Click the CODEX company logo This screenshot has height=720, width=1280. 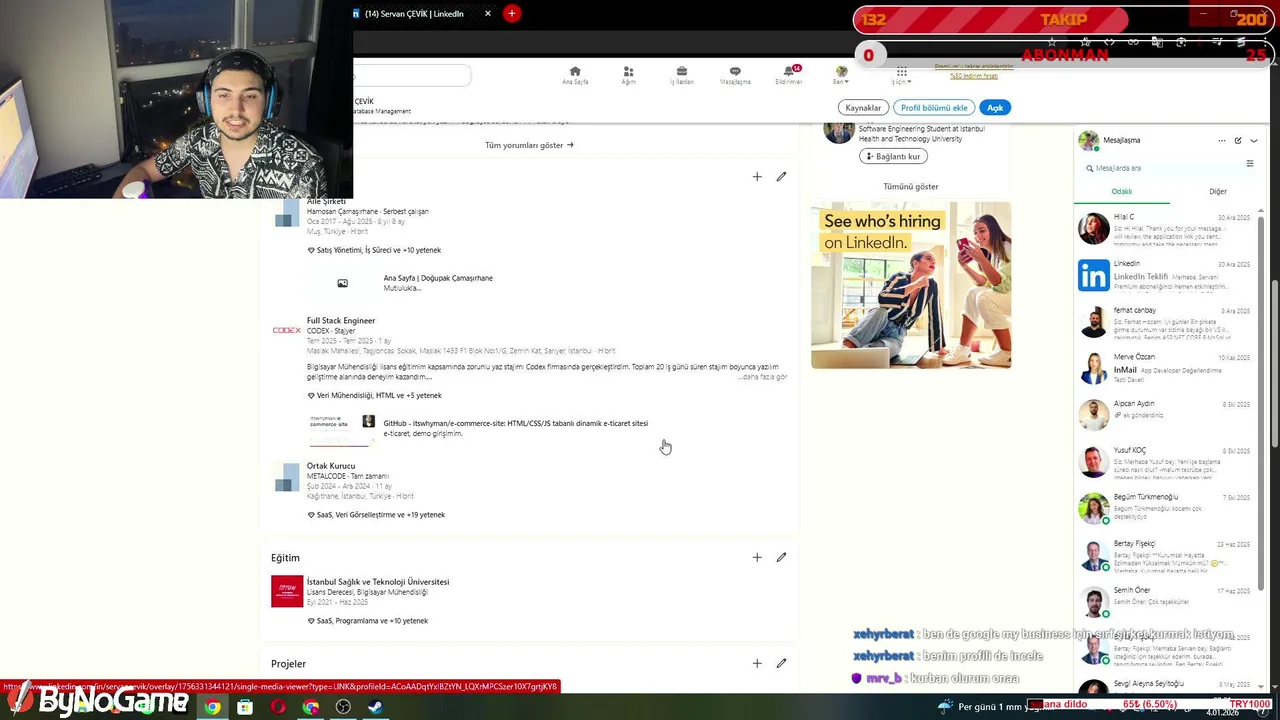tap(287, 330)
